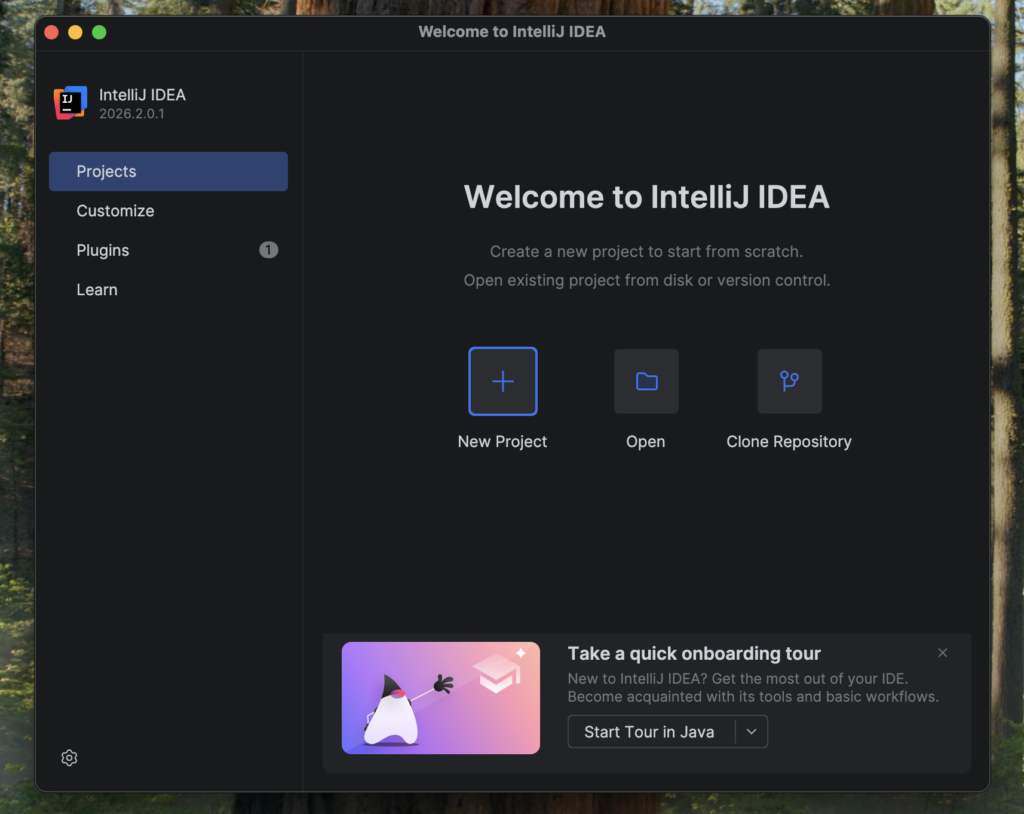Click the Open folder icon
1024x814 pixels.
tap(646, 381)
